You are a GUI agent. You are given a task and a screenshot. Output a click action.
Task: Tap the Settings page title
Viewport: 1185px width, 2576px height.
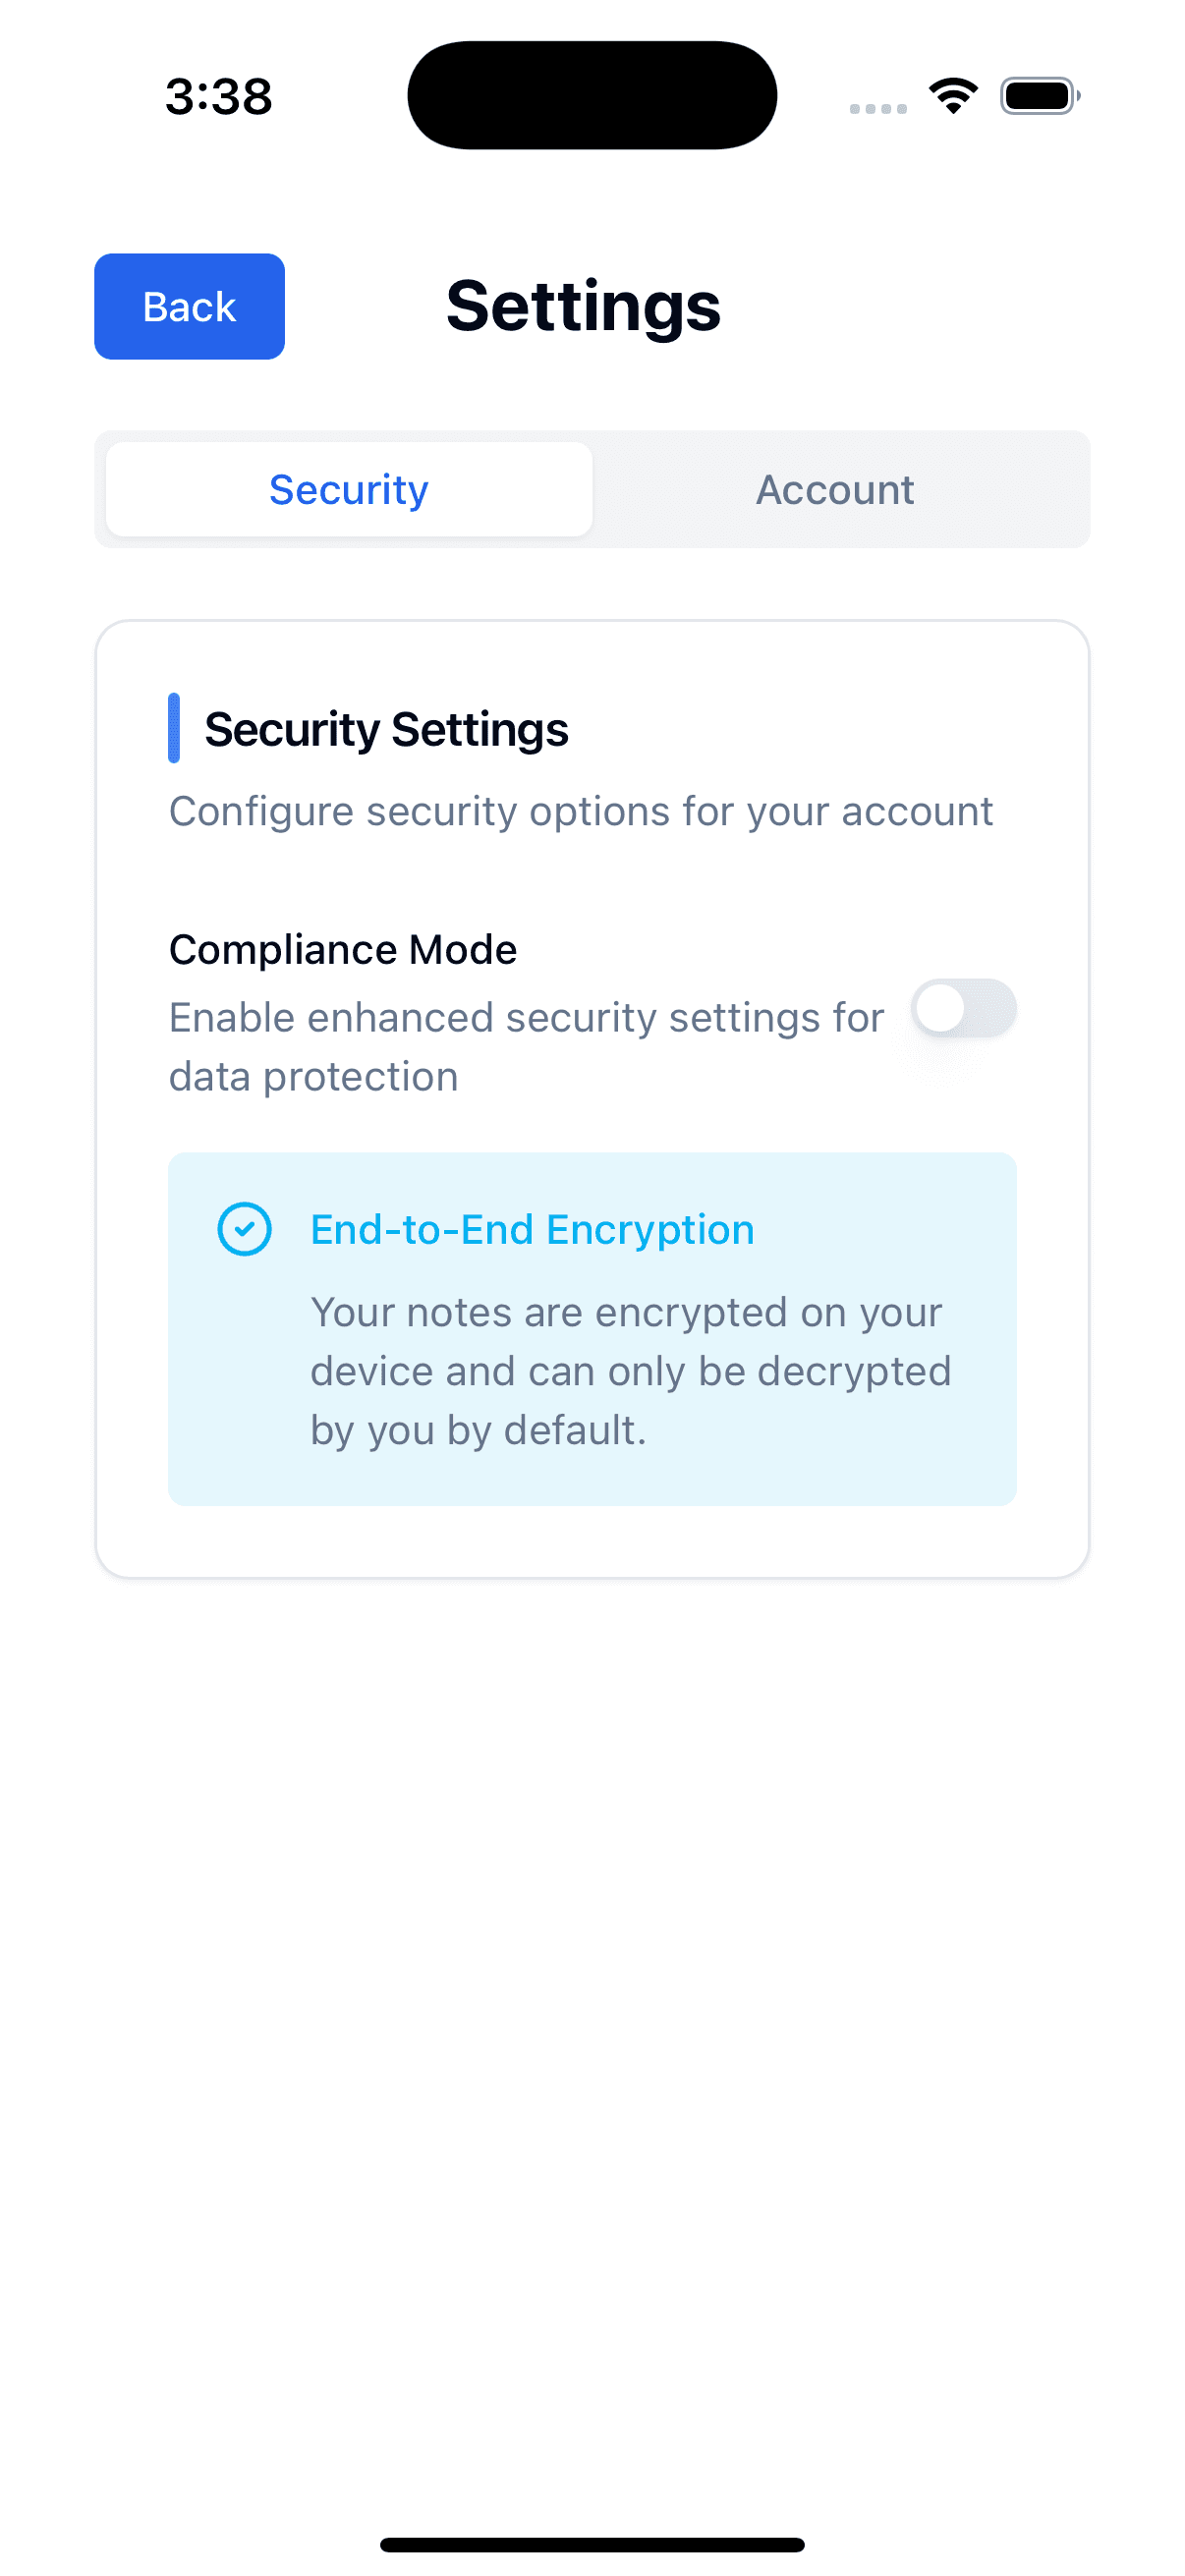pos(584,306)
